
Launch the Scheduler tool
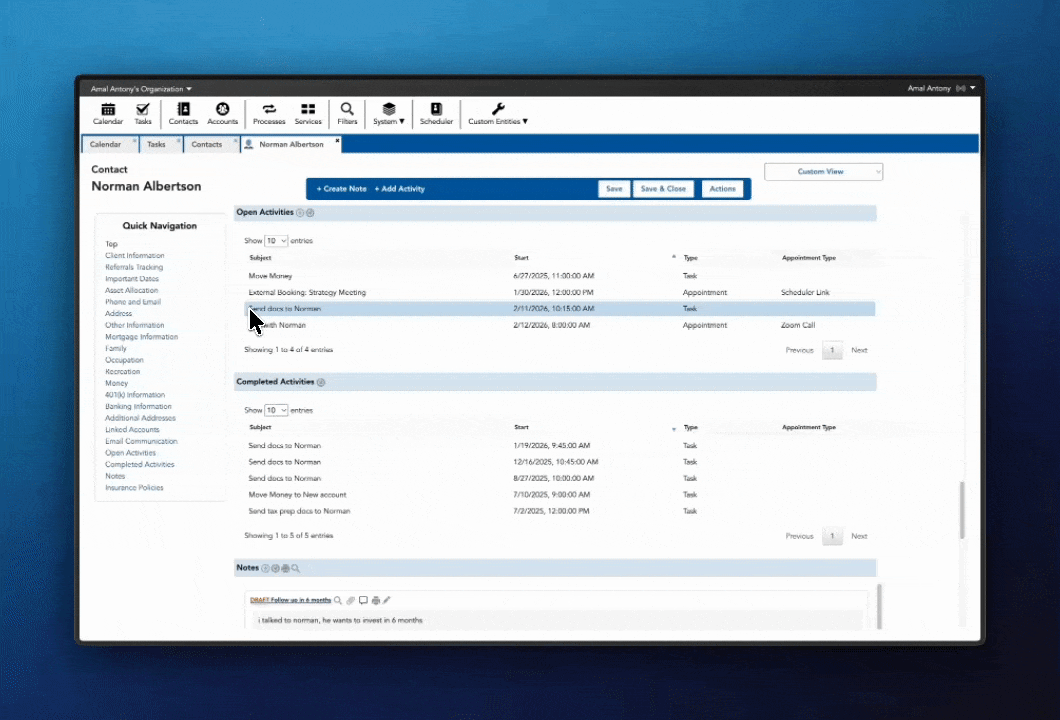(x=435, y=112)
